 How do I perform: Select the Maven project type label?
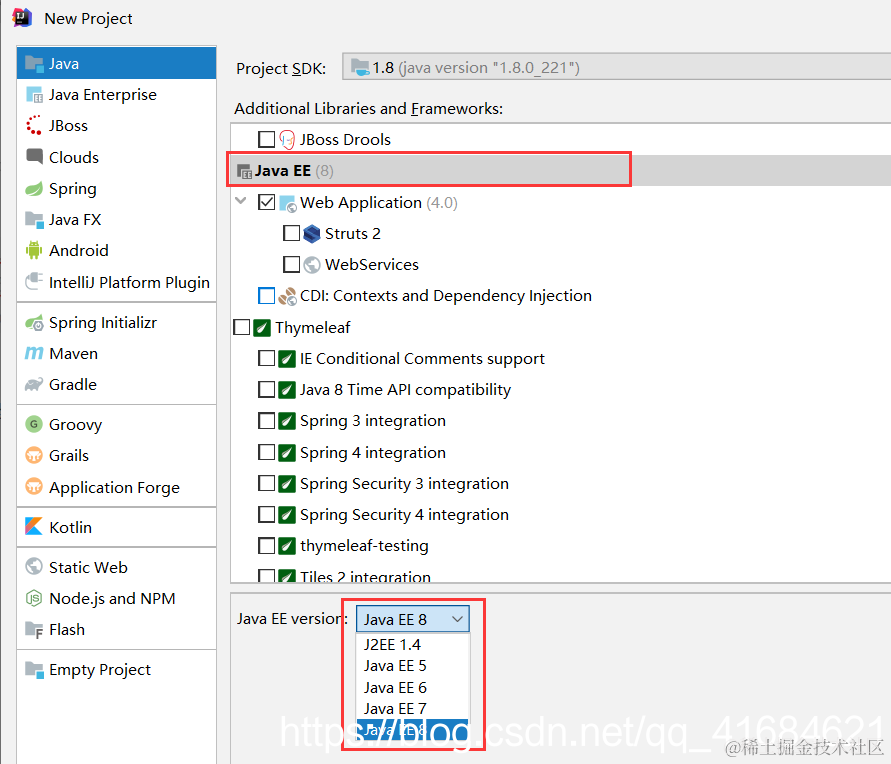coord(73,353)
